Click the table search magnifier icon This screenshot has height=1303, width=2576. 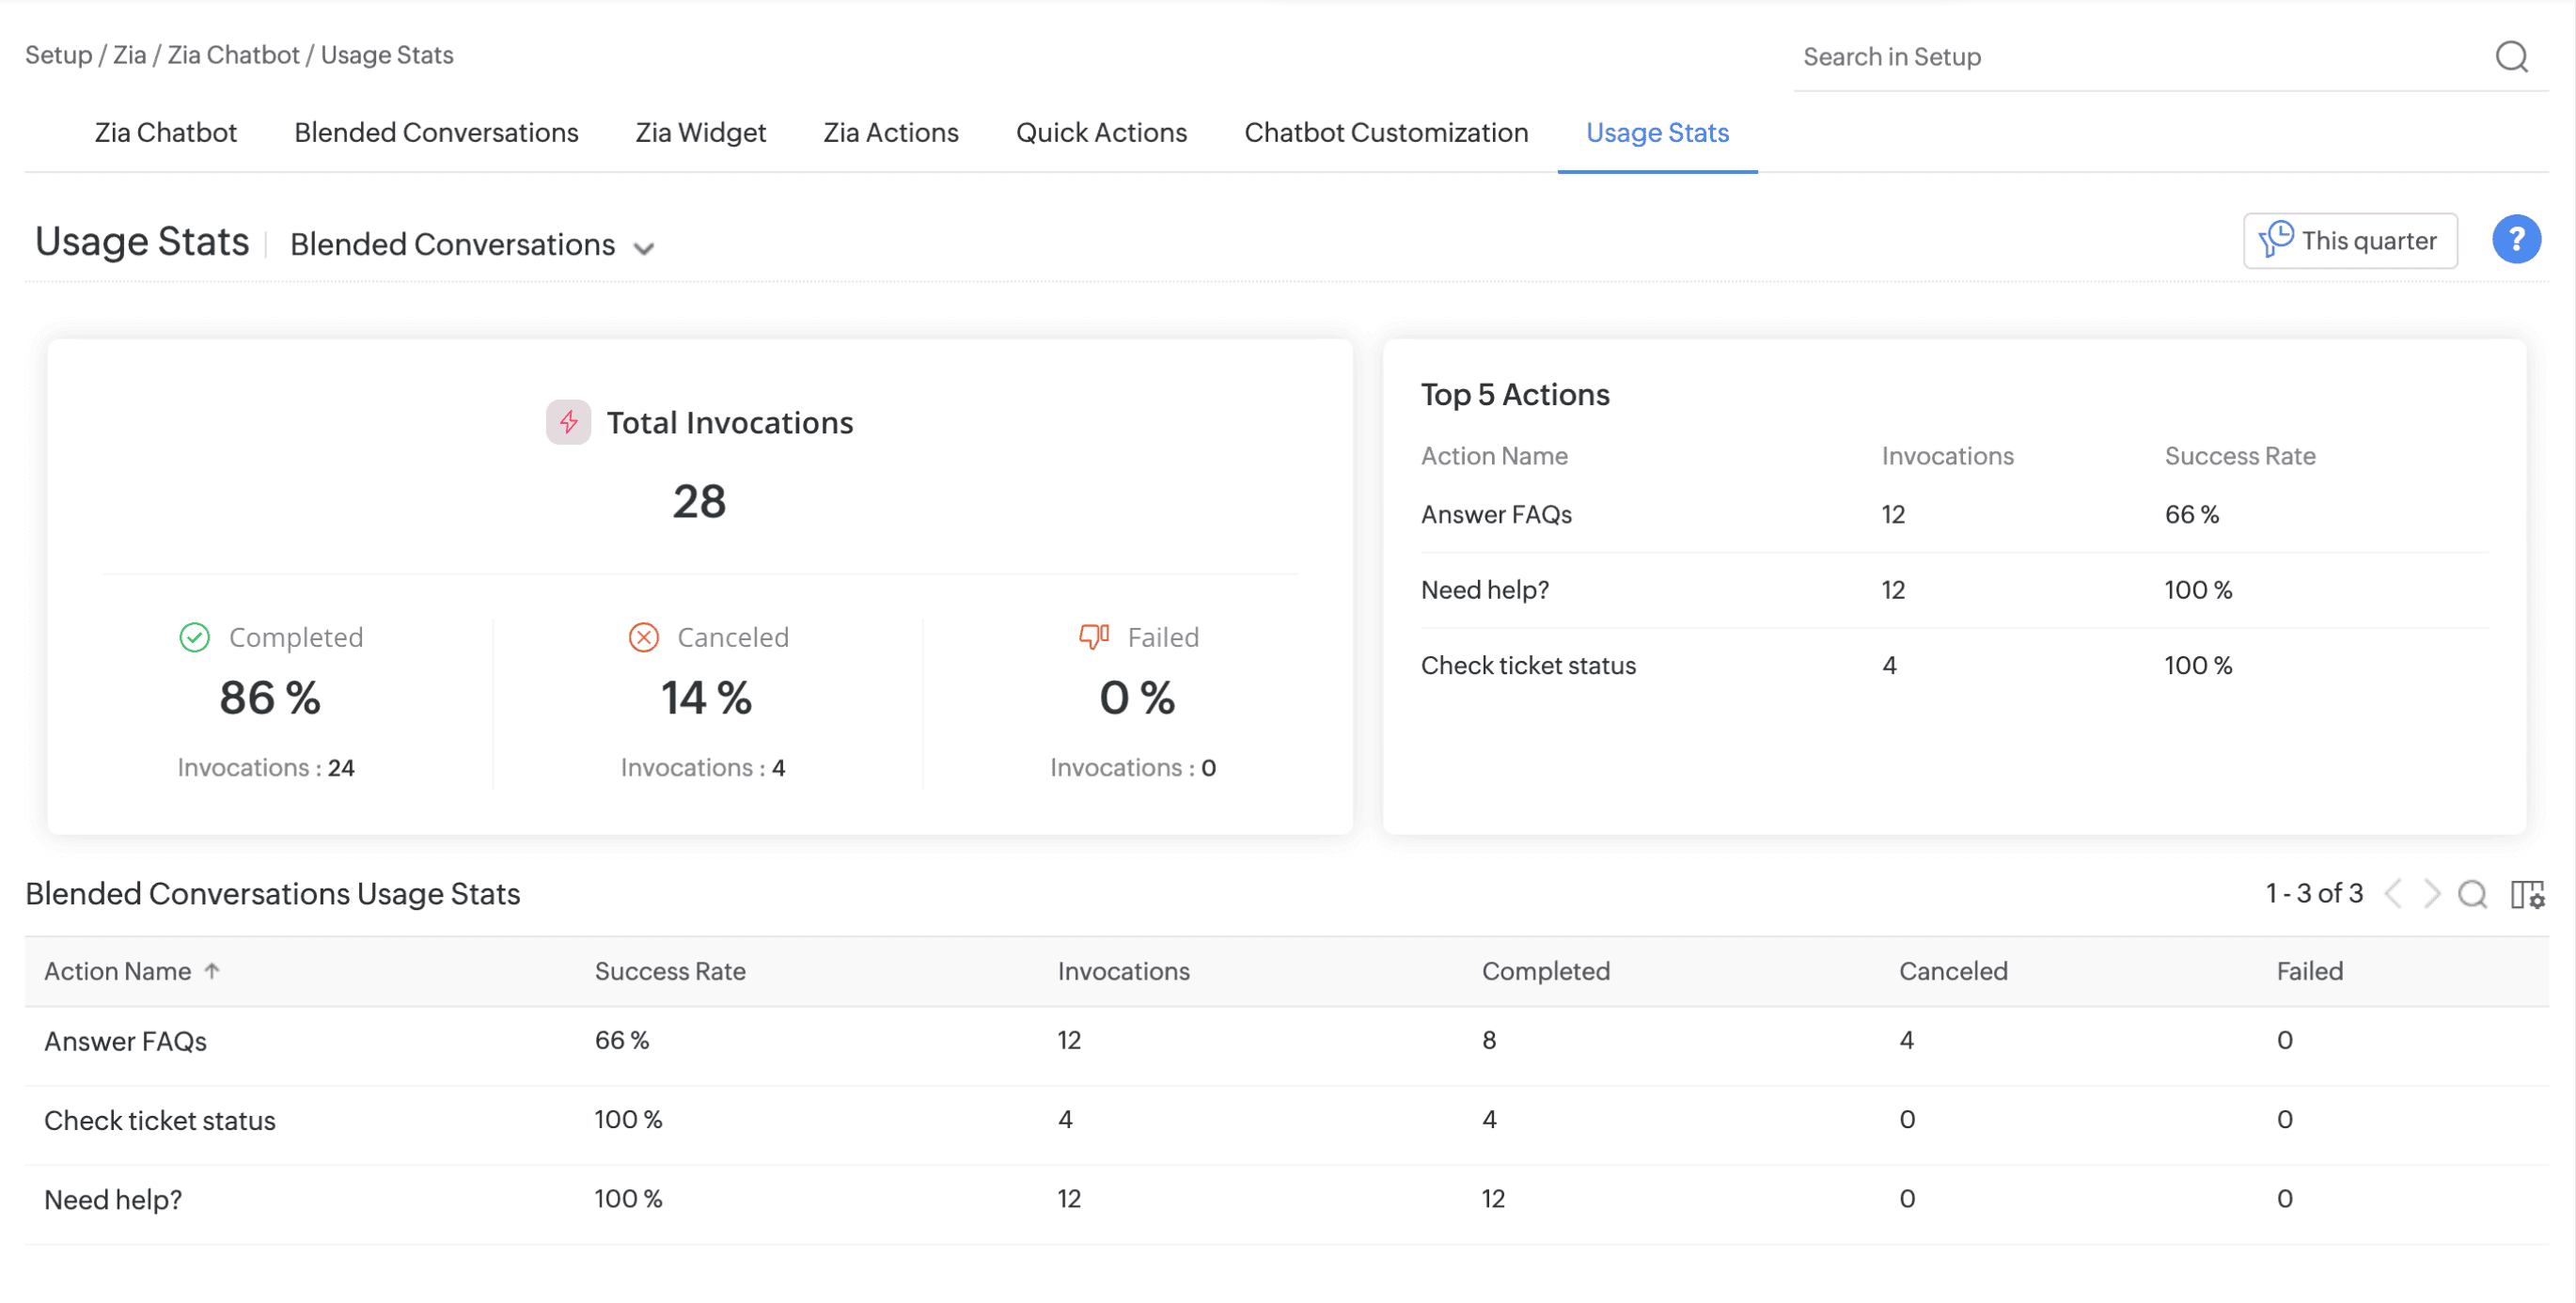click(x=2472, y=894)
